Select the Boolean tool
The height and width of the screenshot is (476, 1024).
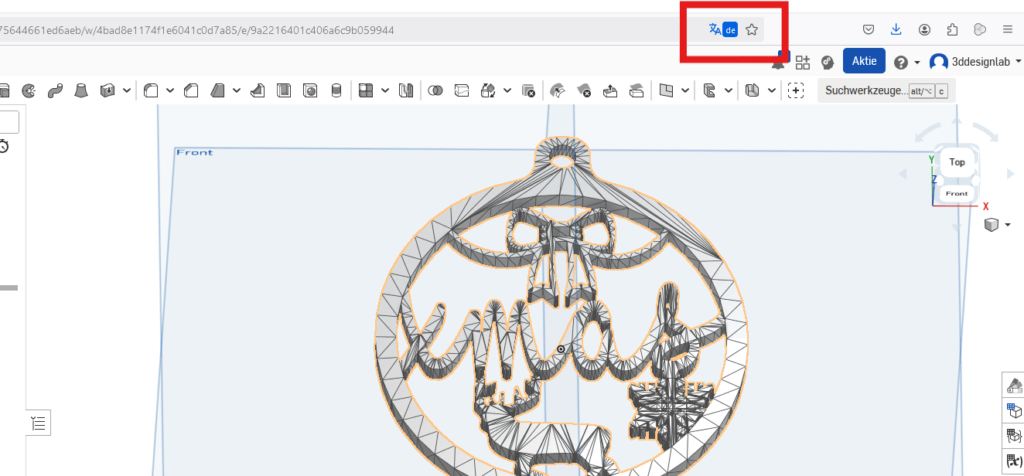(436, 91)
